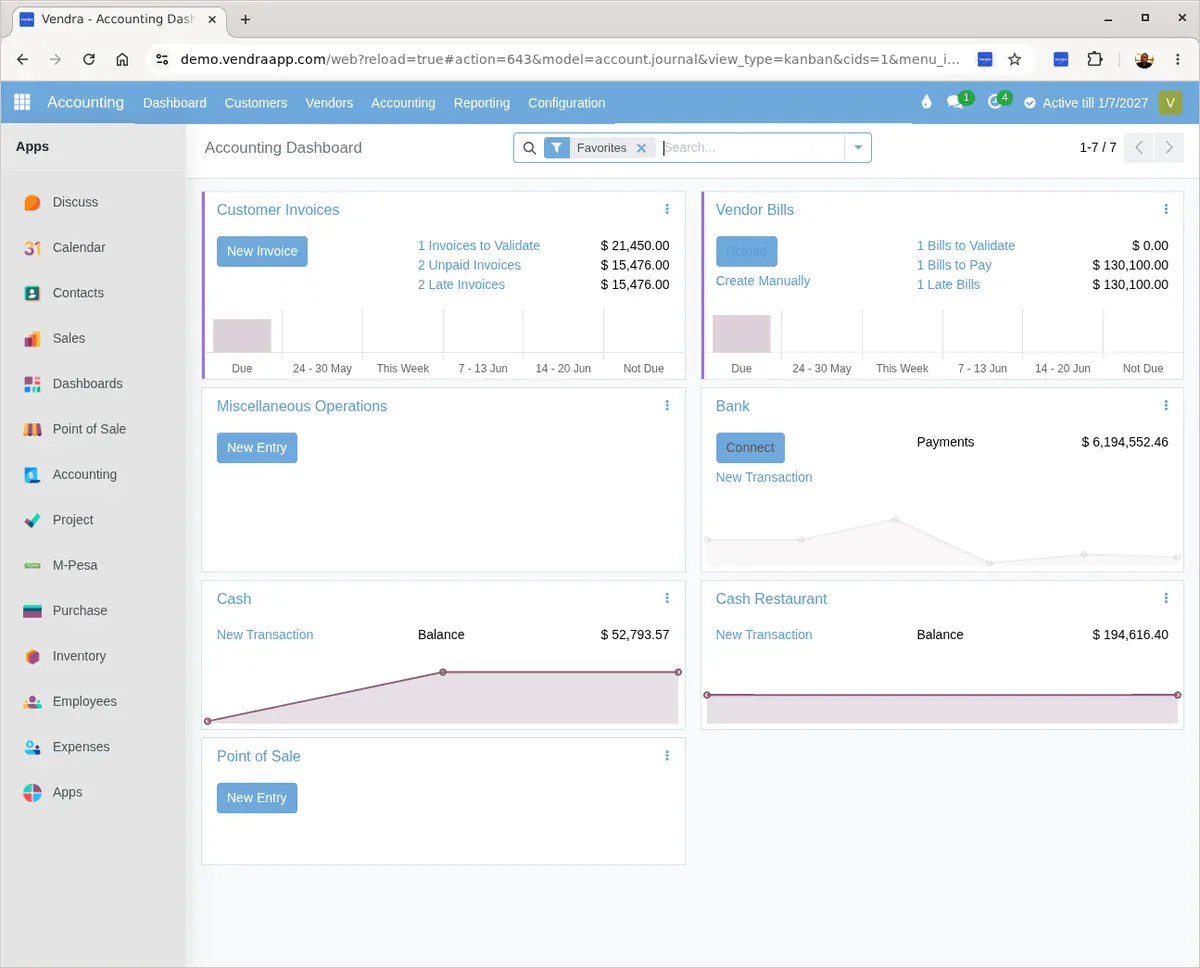The height and width of the screenshot is (968, 1200).
Task: Open 1 Invoices to Validate link
Action: pos(479,245)
